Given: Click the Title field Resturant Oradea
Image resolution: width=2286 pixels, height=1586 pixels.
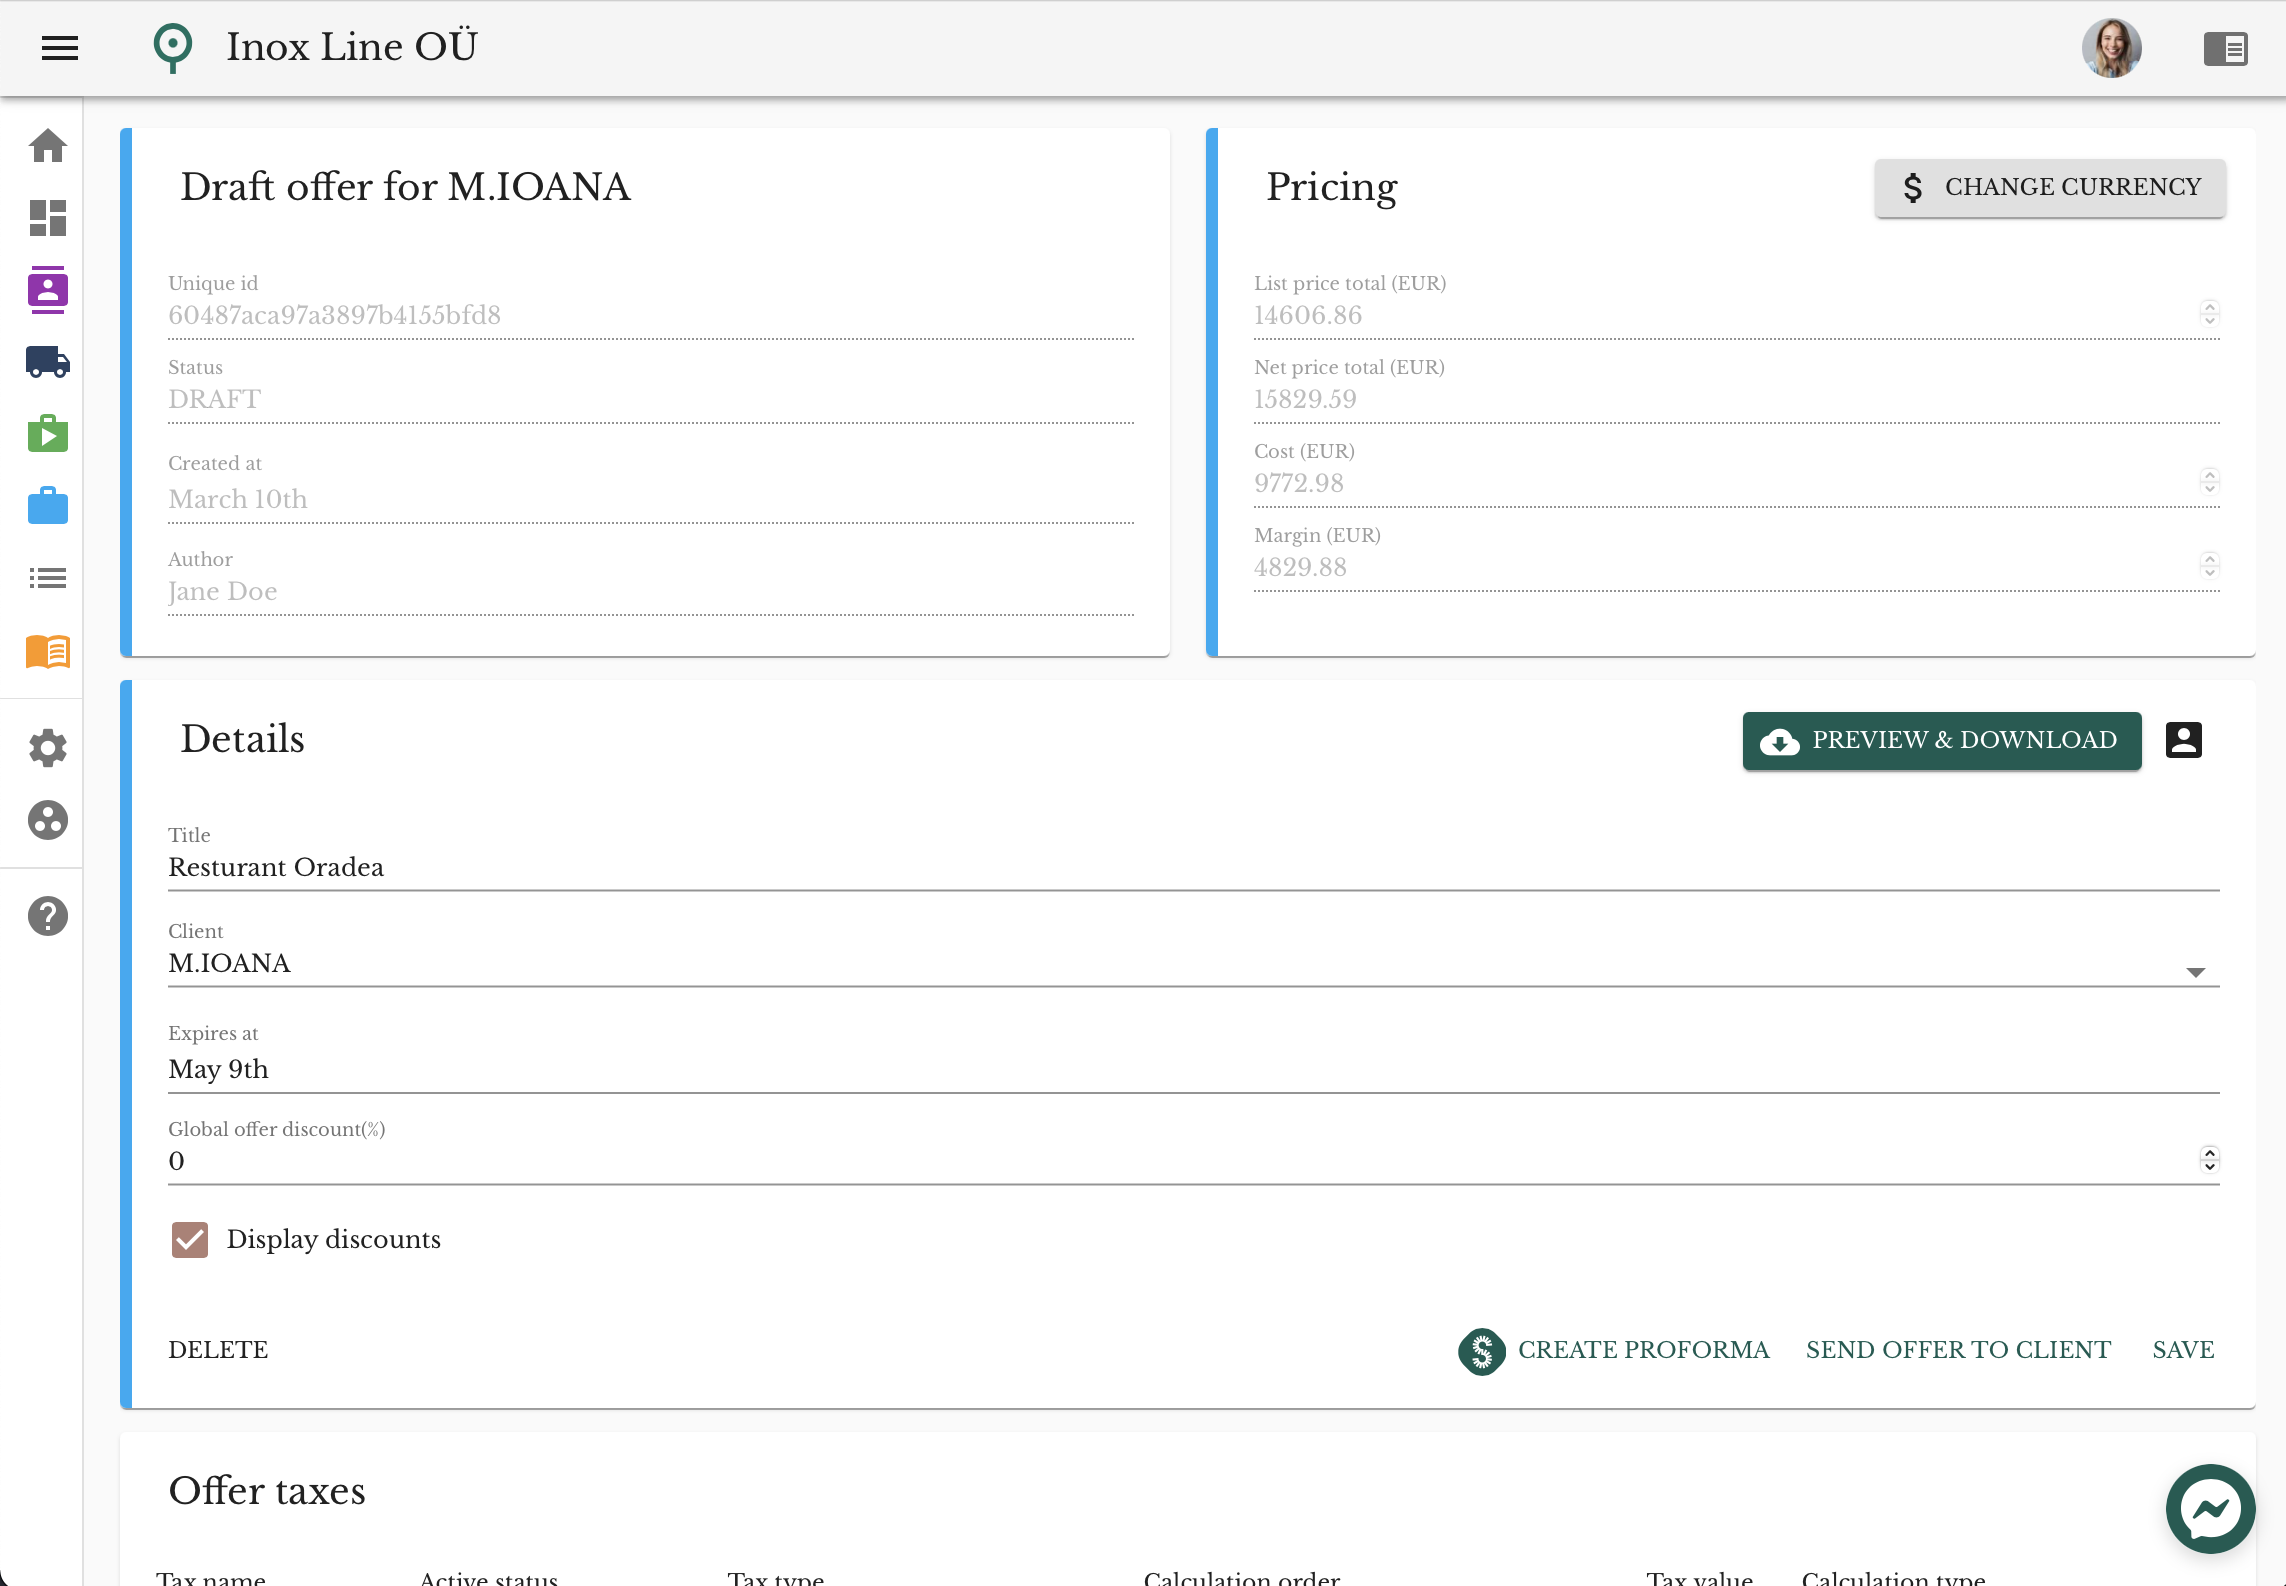Looking at the screenshot, I should coord(1192,867).
